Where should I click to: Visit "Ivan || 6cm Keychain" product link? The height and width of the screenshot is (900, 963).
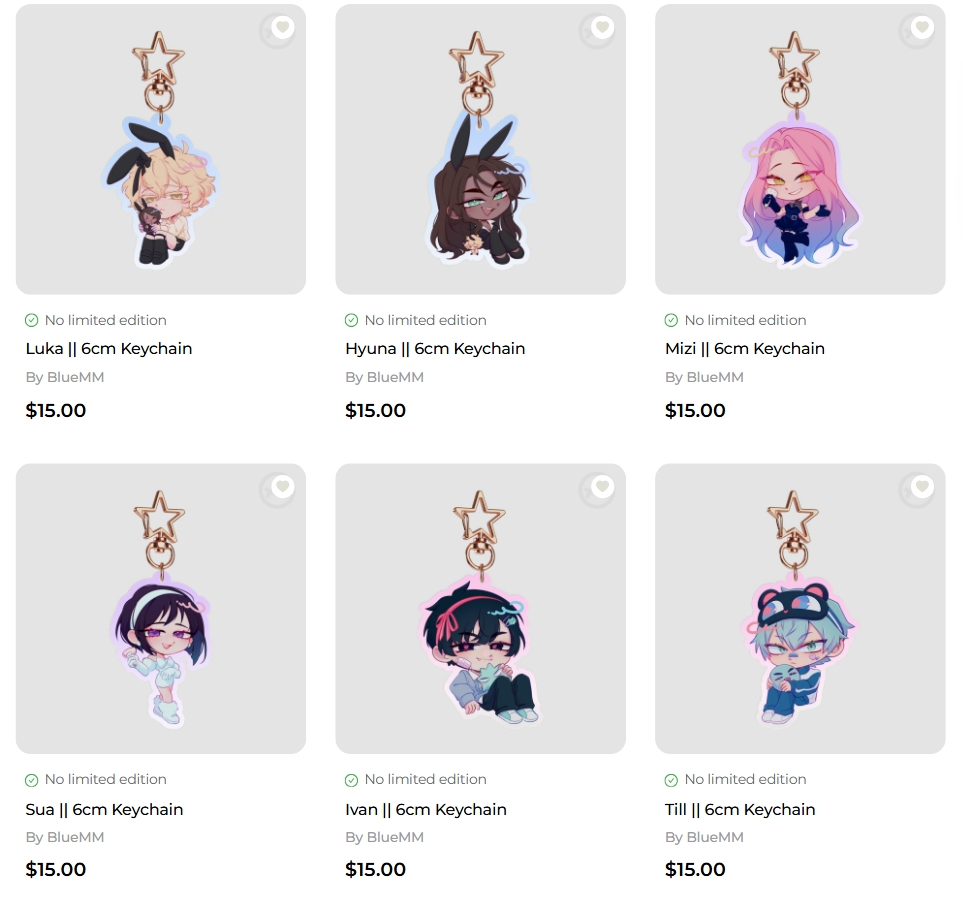point(426,809)
